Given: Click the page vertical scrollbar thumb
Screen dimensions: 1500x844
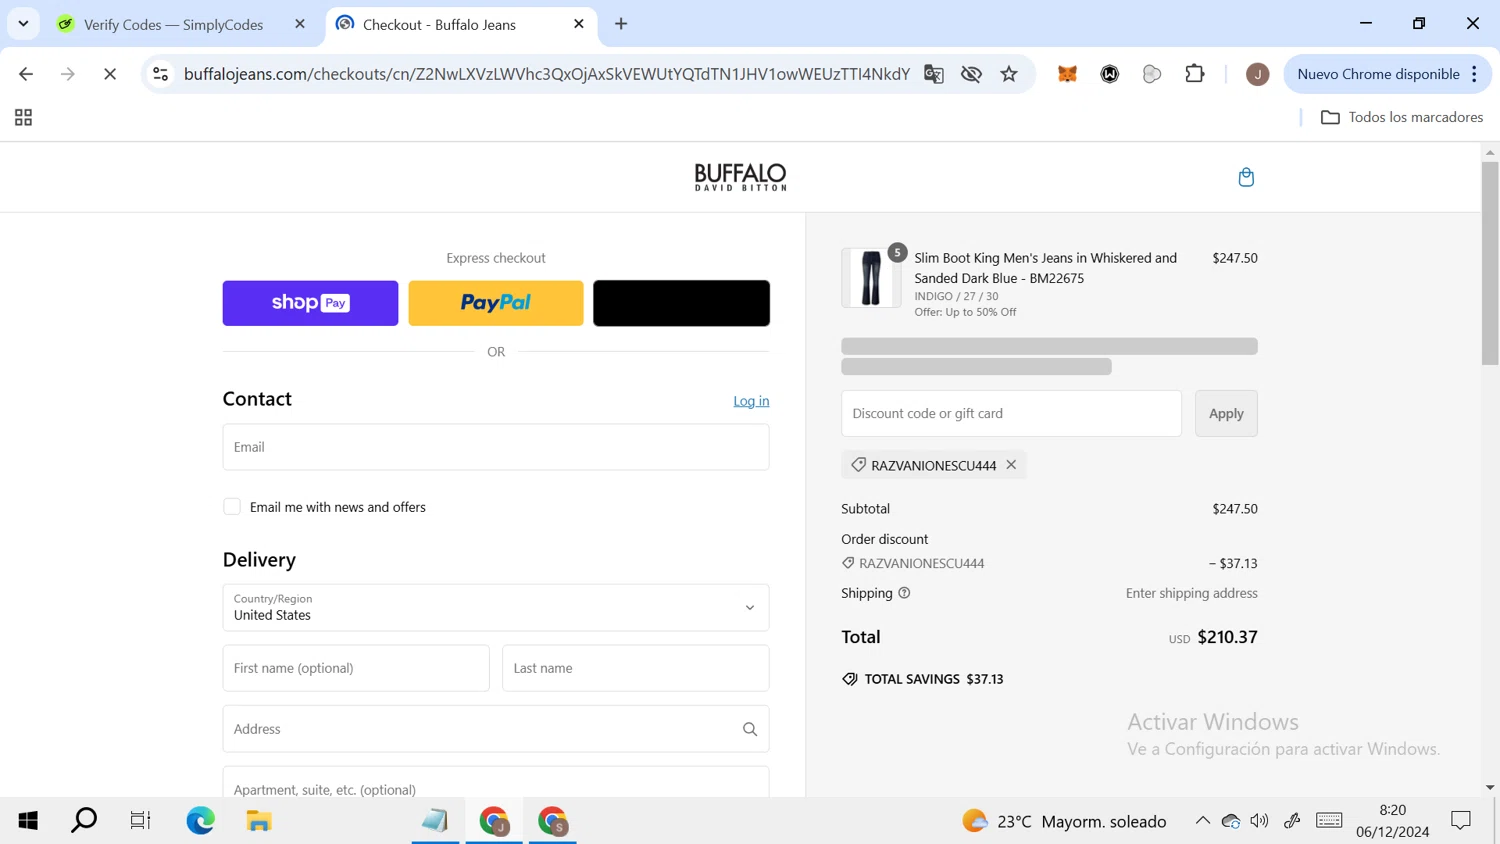Looking at the screenshot, I should point(1490,262).
